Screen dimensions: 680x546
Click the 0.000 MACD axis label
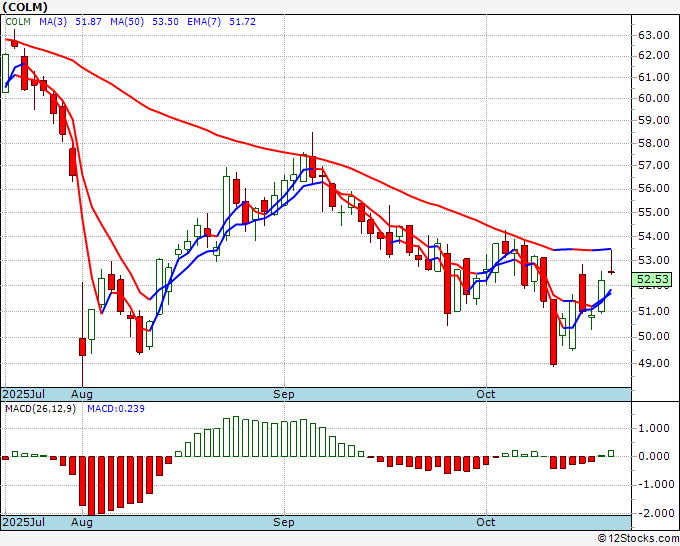pos(654,456)
